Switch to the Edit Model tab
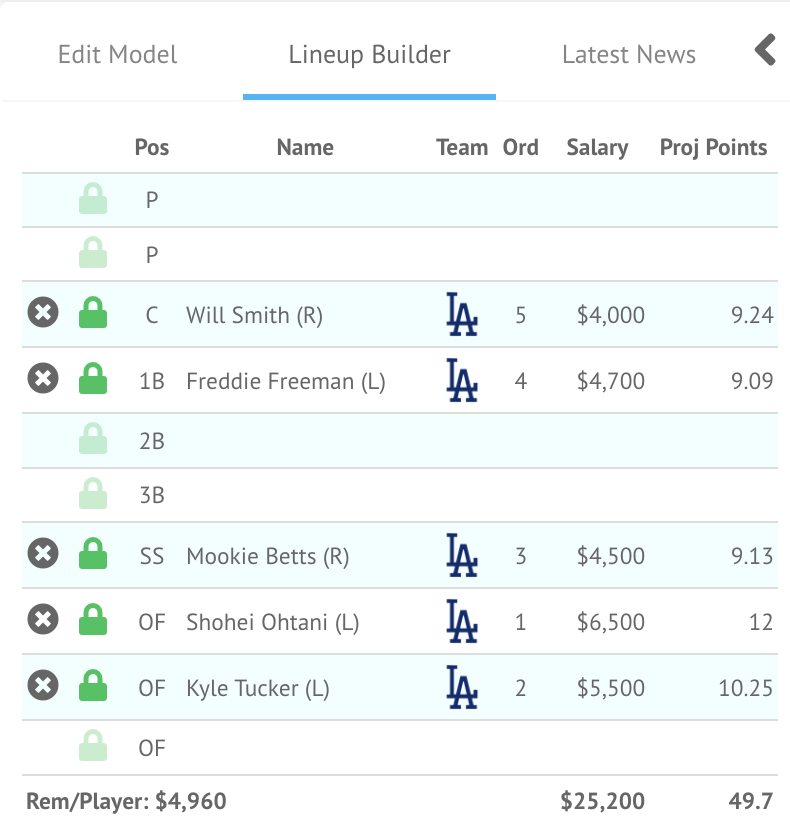 [117, 54]
